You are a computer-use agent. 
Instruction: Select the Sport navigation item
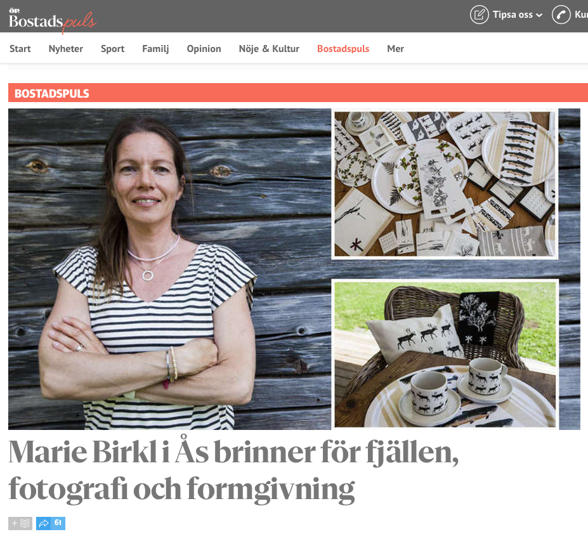pos(112,49)
